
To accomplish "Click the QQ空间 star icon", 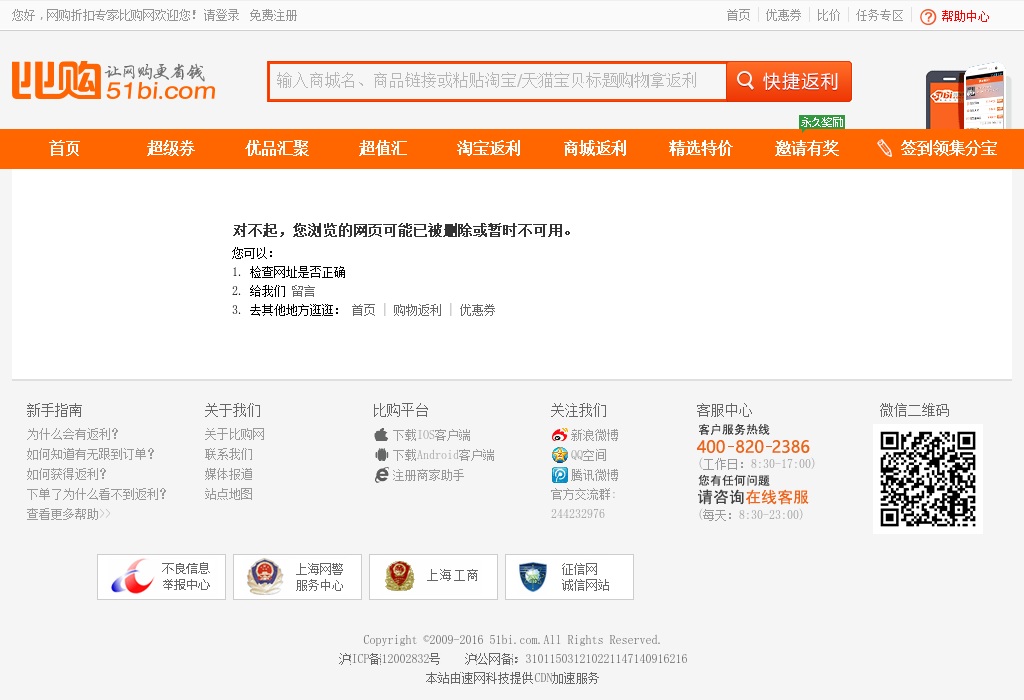I will [560, 455].
